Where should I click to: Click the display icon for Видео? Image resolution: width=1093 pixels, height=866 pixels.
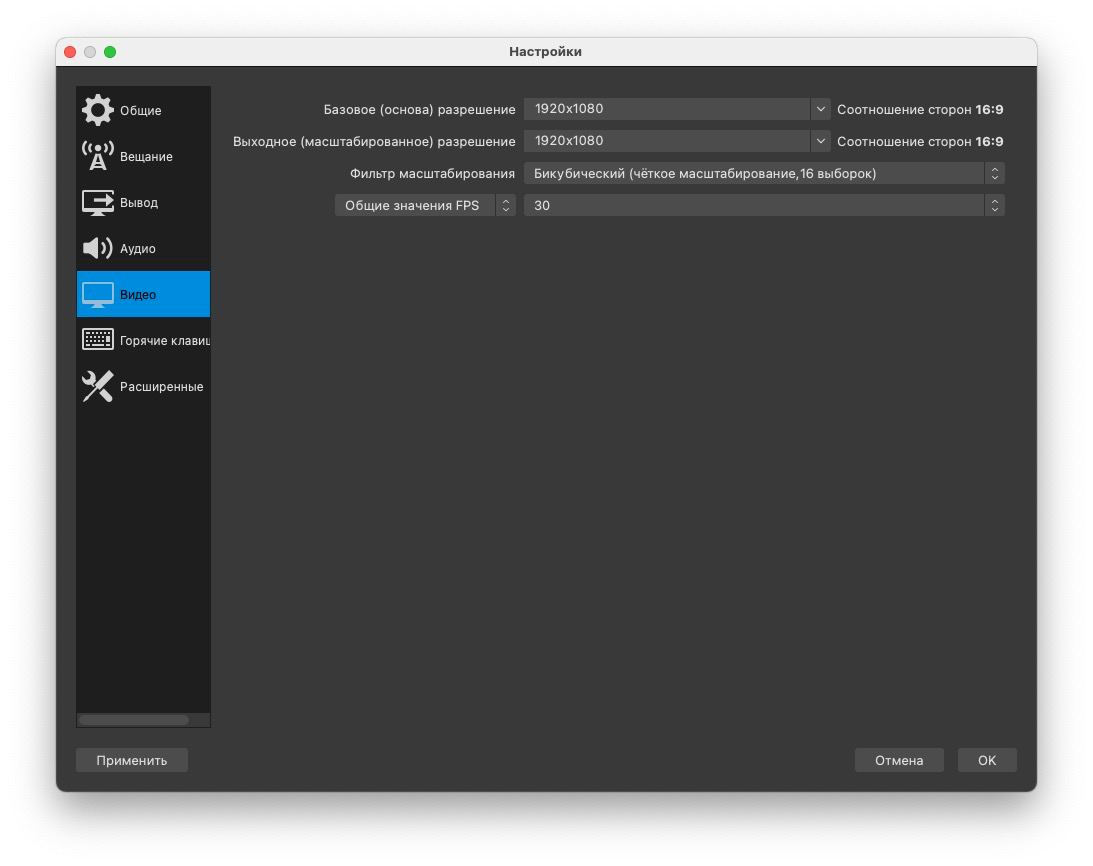pyautogui.click(x=98, y=294)
